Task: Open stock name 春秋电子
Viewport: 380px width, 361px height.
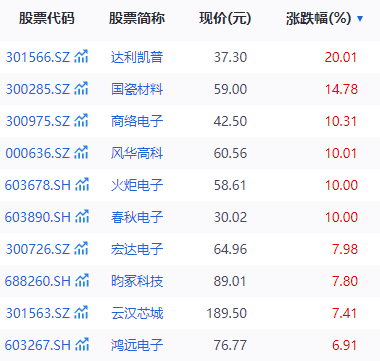Action: [x=137, y=217]
